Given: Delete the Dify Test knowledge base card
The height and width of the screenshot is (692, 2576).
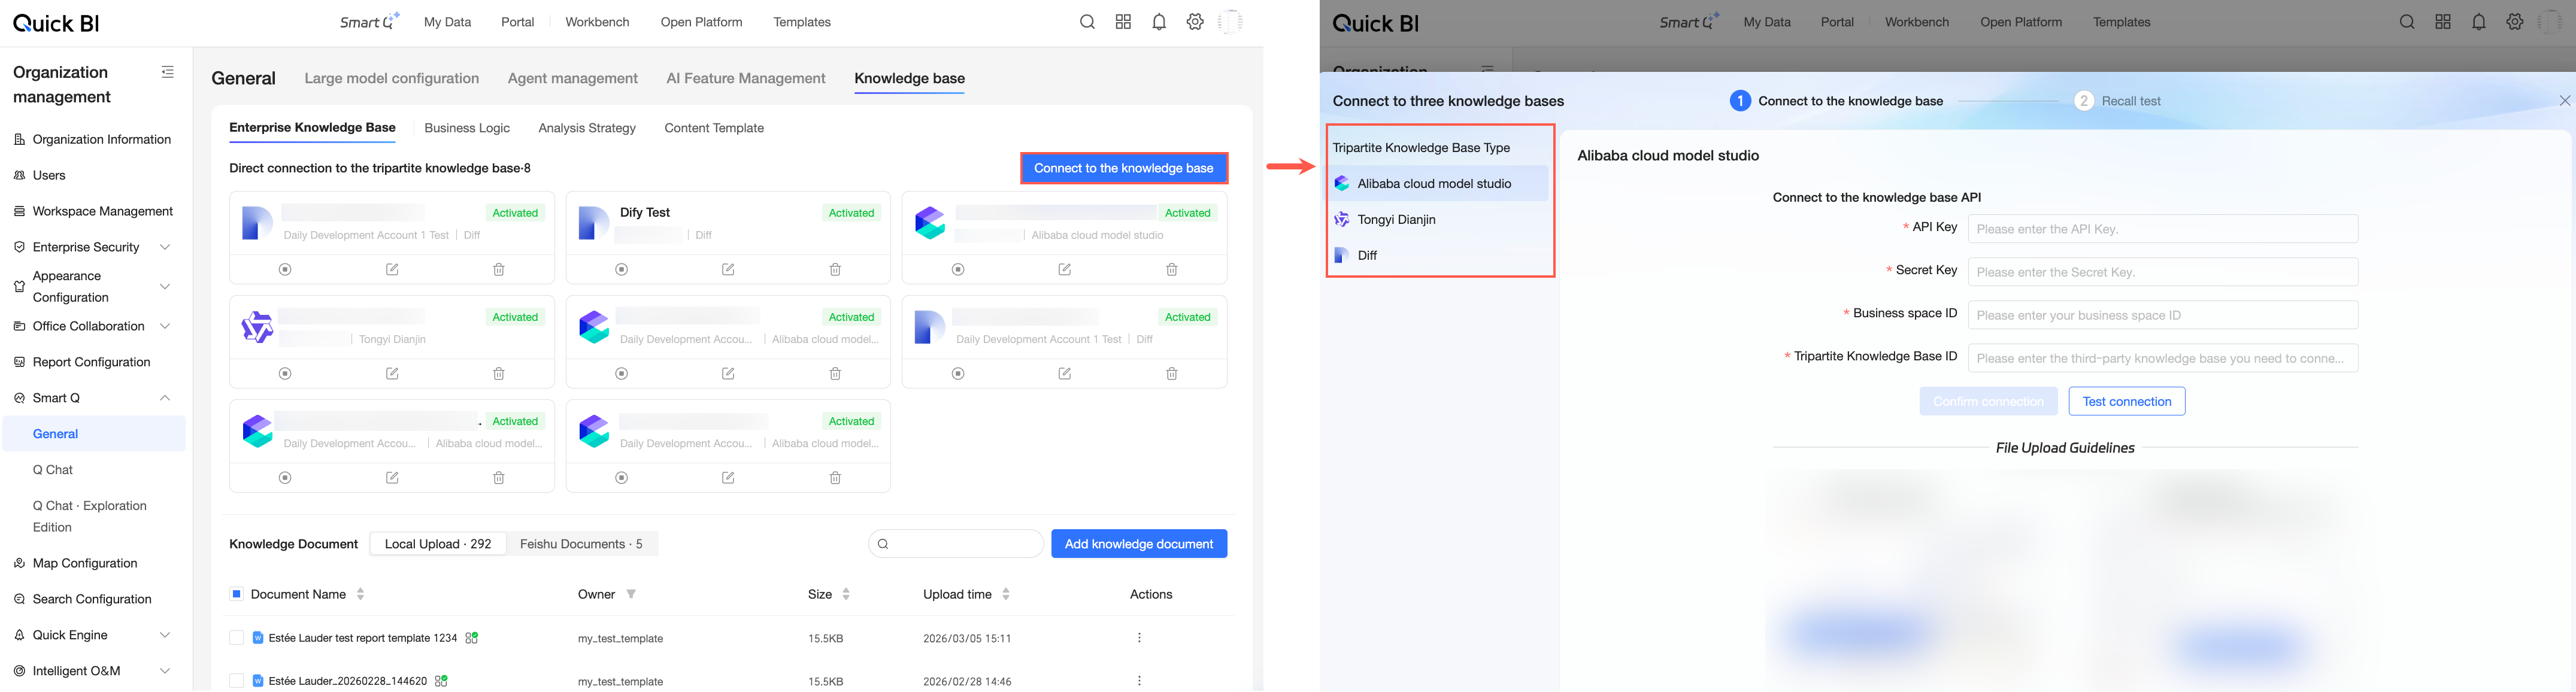Looking at the screenshot, I should [835, 270].
